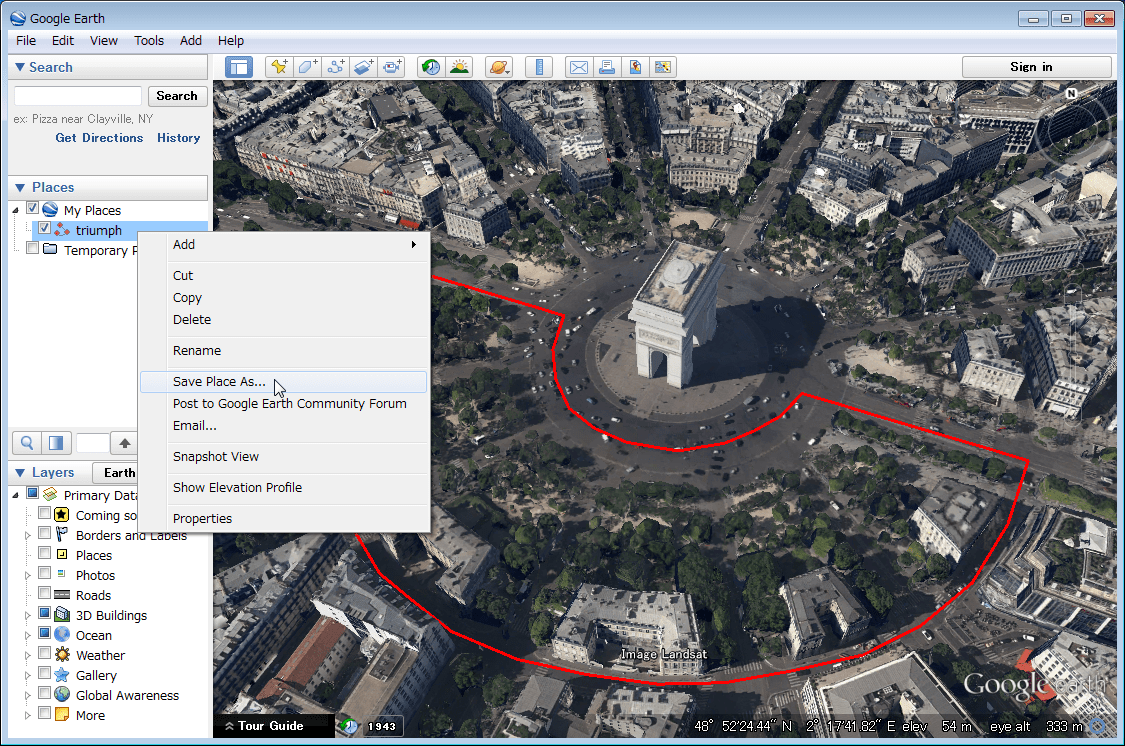The height and width of the screenshot is (746, 1125).
Task: Select the Add Placemark tool
Action: coord(277,67)
